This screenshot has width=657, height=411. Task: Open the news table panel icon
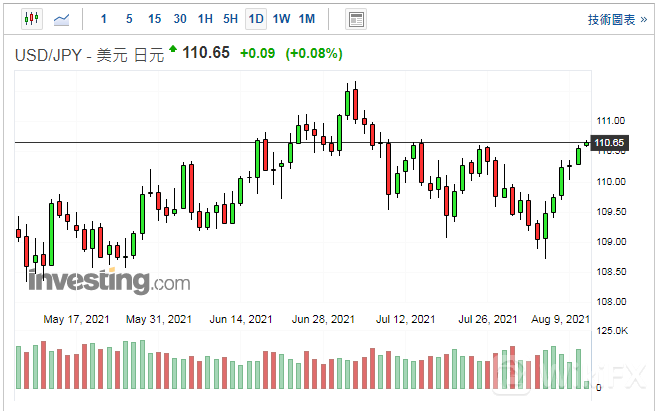pyautogui.click(x=355, y=19)
